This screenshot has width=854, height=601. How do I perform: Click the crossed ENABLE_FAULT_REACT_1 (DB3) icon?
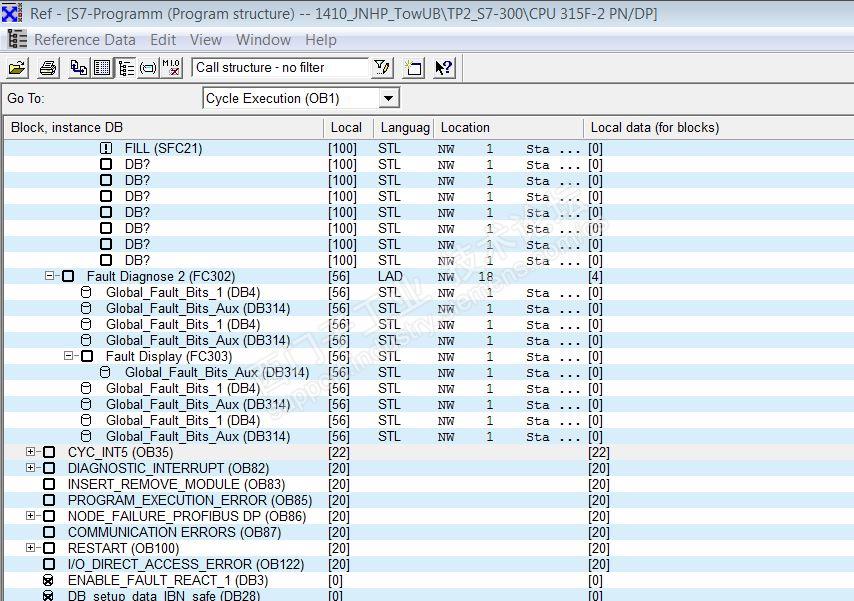coord(48,580)
